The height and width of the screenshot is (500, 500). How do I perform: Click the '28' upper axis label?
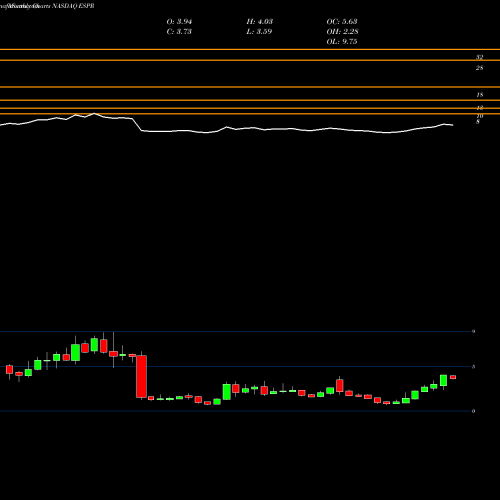click(x=479, y=68)
